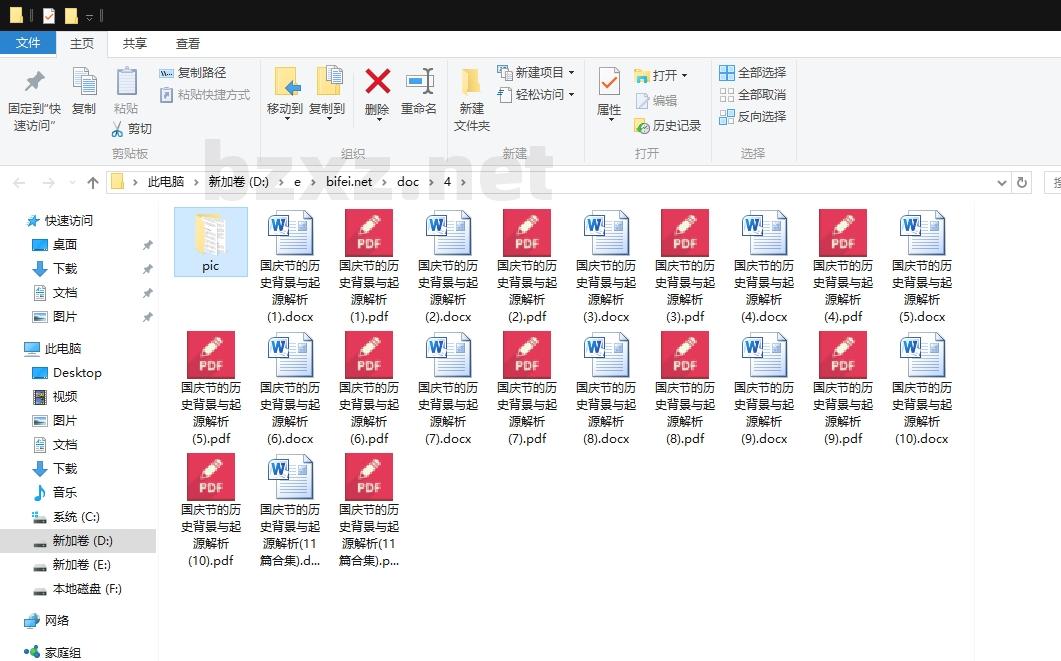
Task: Open the View (查看) ribbon tab
Action: (x=188, y=43)
